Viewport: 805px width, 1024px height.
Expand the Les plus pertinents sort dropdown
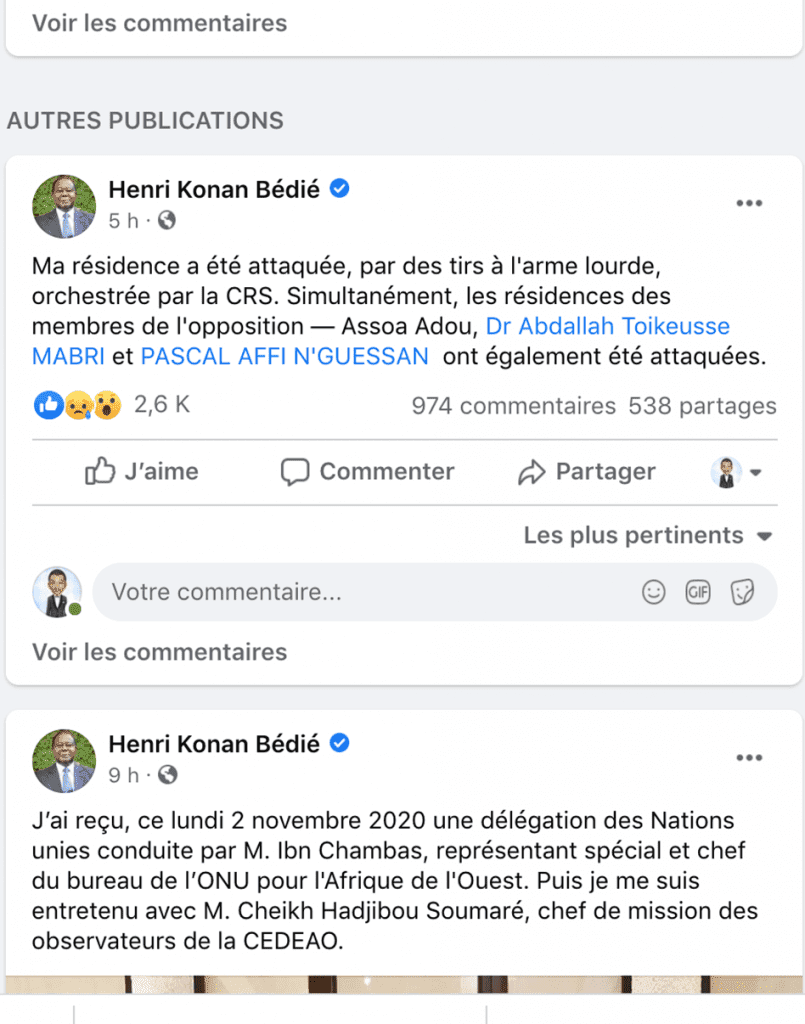(648, 536)
